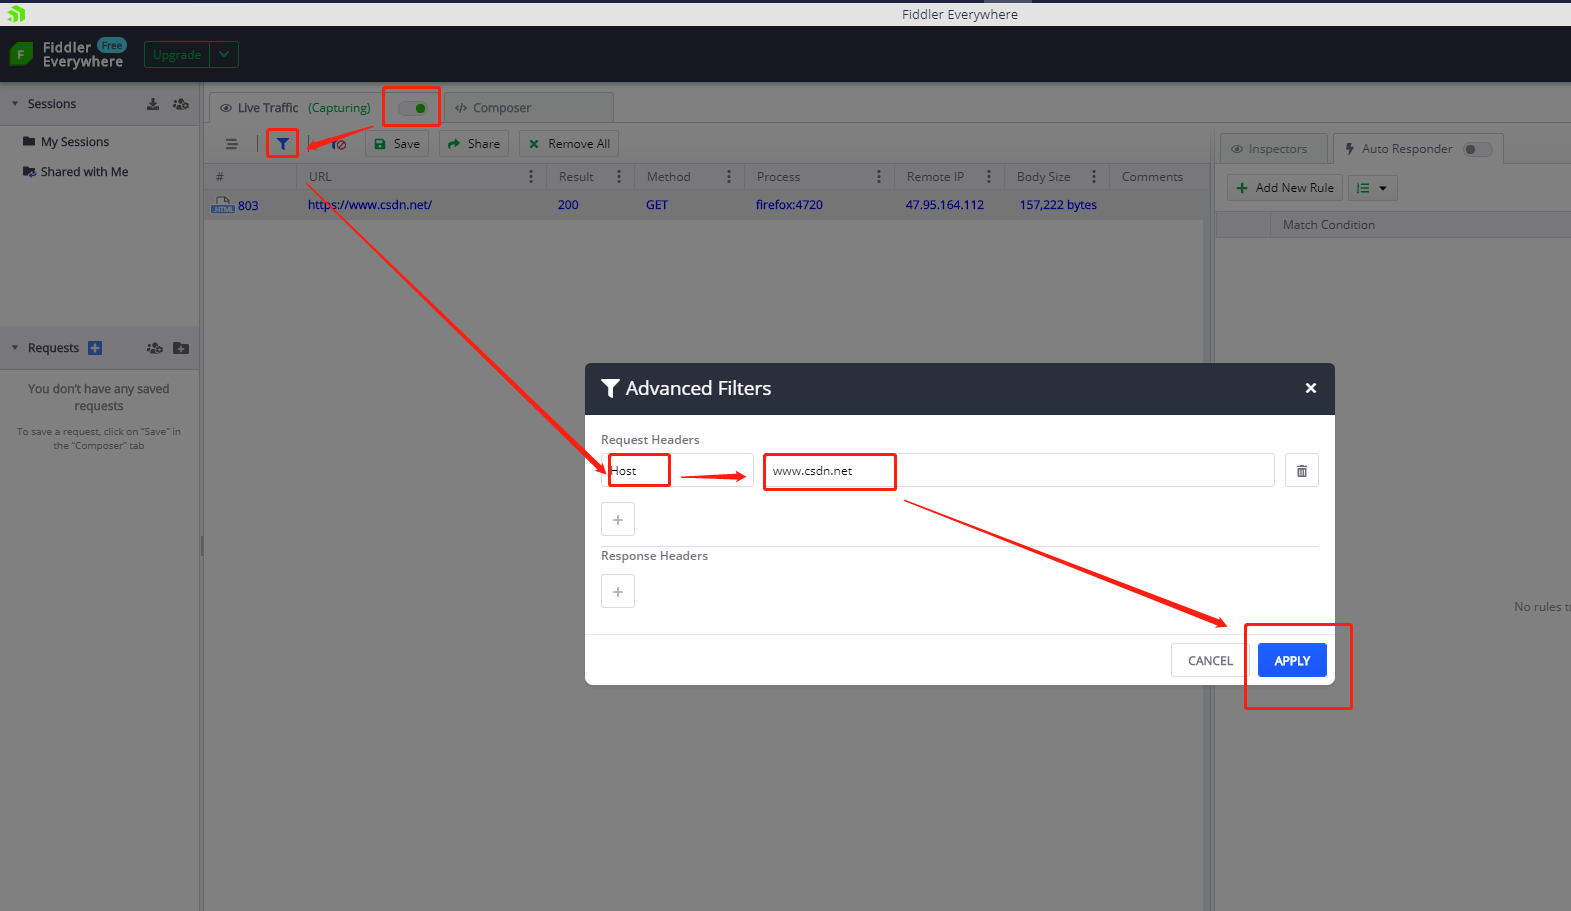Switch to the Composer tab

(x=529, y=108)
